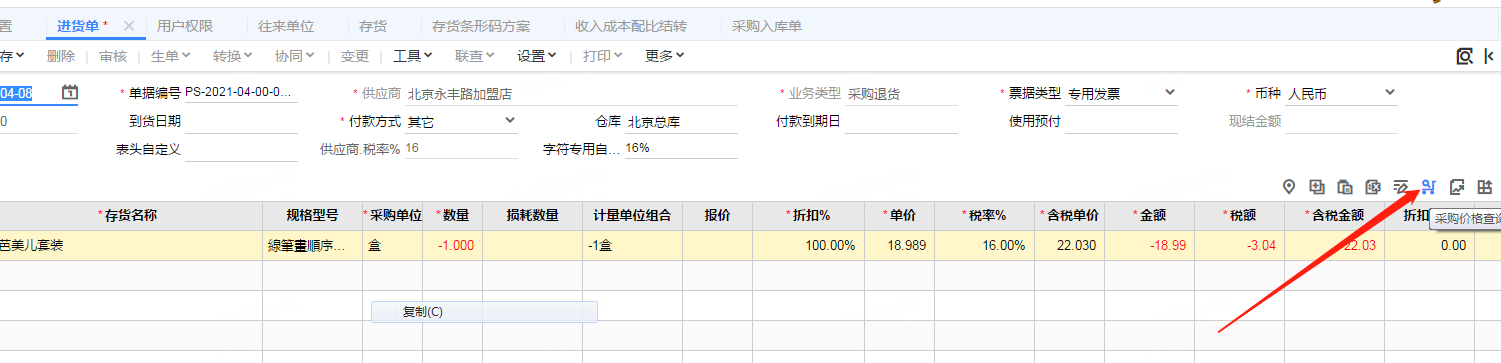The height and width of the screenshot is (363, 1501).
Task: Click the 使用预付 input field
Action: (1122, 122)
